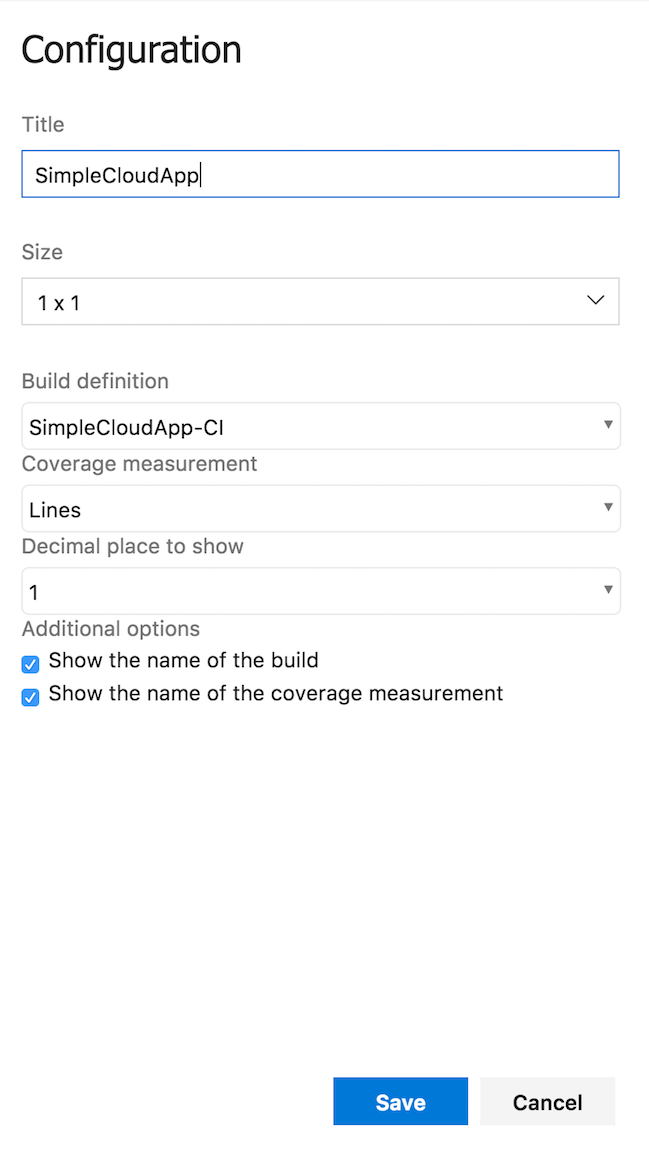This screenshot has width=649, height=1161.
Task: Click the Configuration heading
Action: pyautogui.click(x=130, y=49)
